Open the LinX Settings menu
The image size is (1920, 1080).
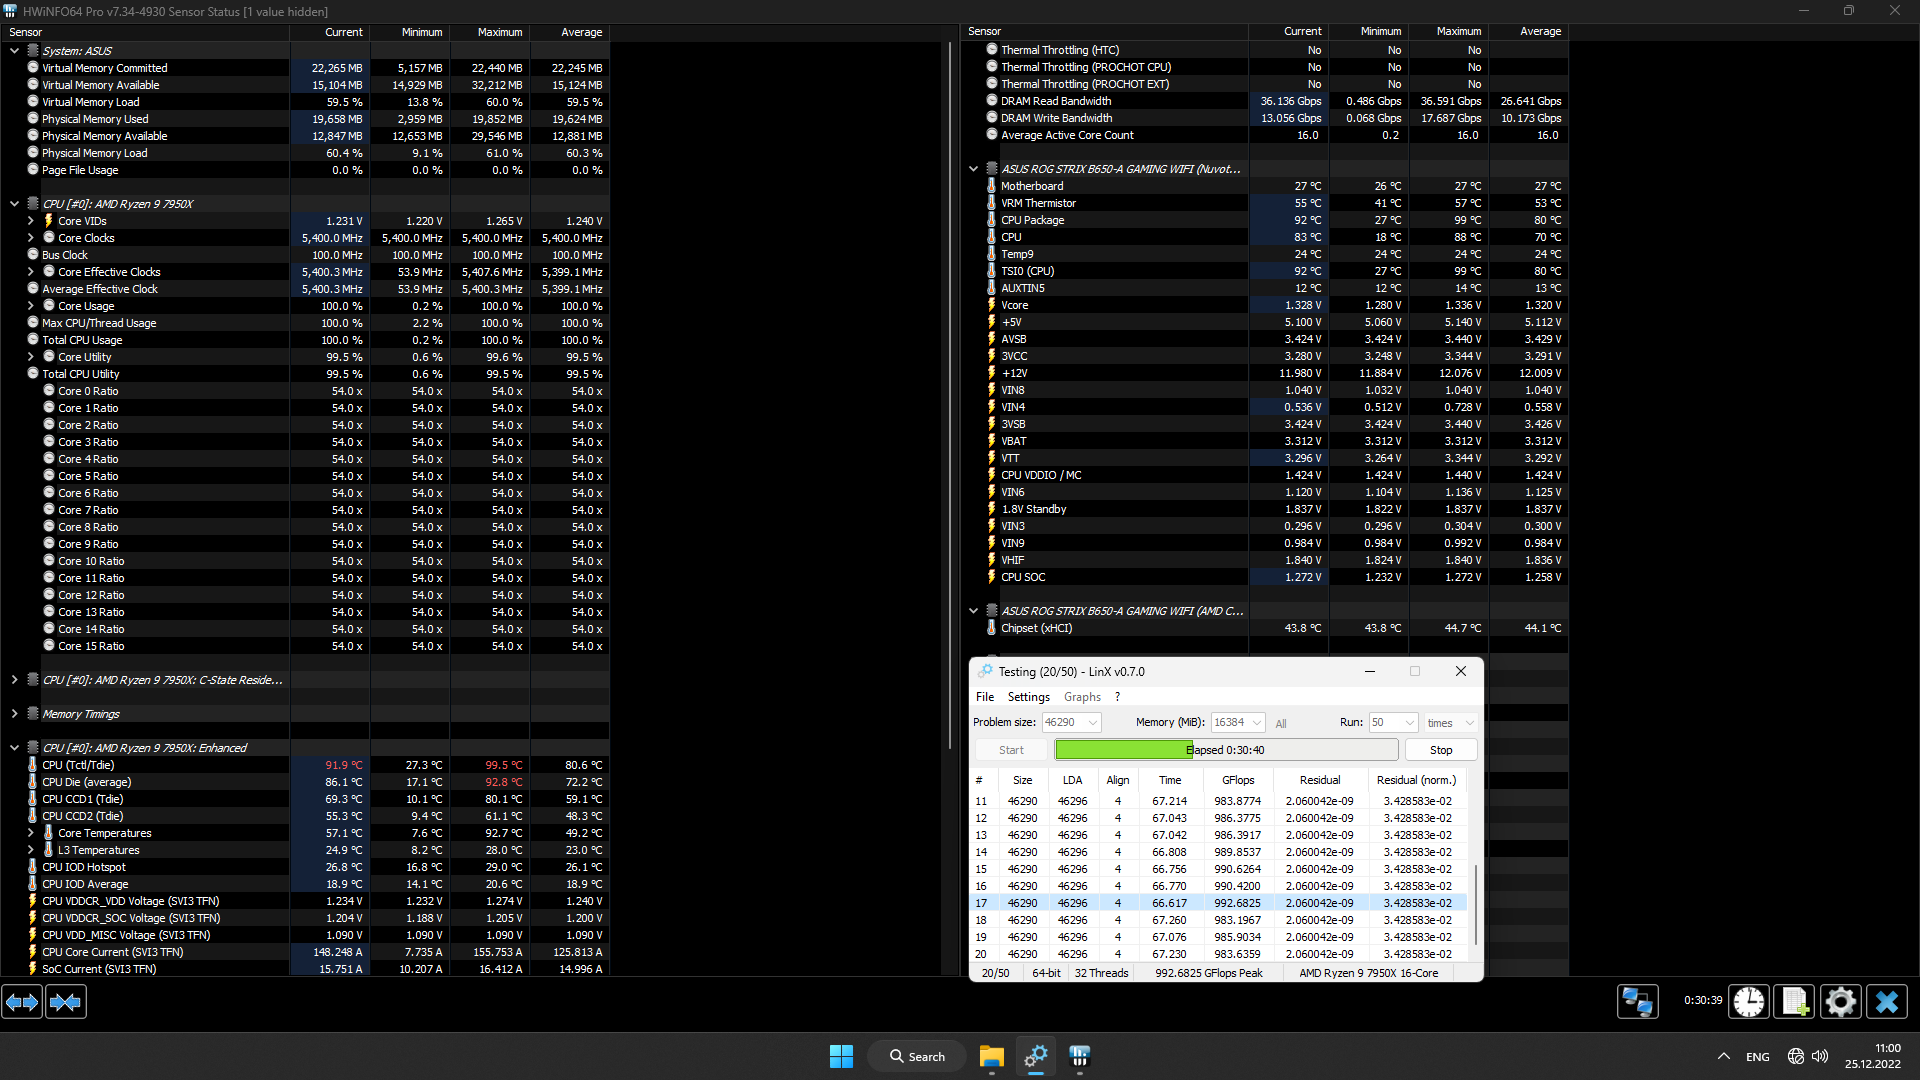1028,697
